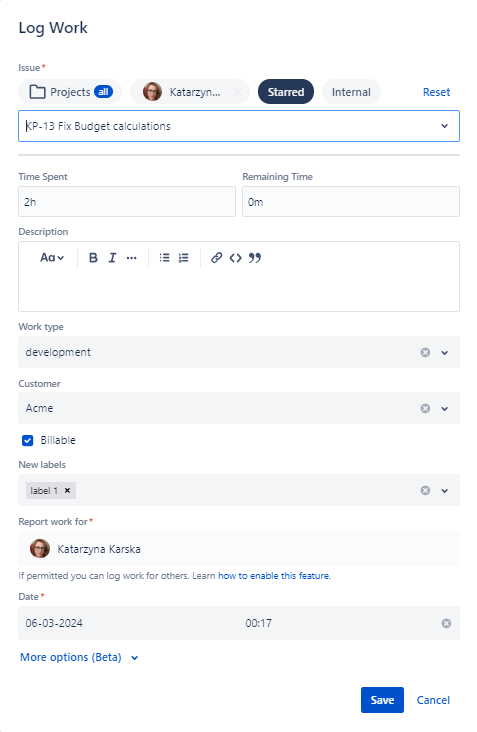Apply italic formatting in description editor
Image resolution: width=477 pixels, height=732 pixels.
[112, 258]
